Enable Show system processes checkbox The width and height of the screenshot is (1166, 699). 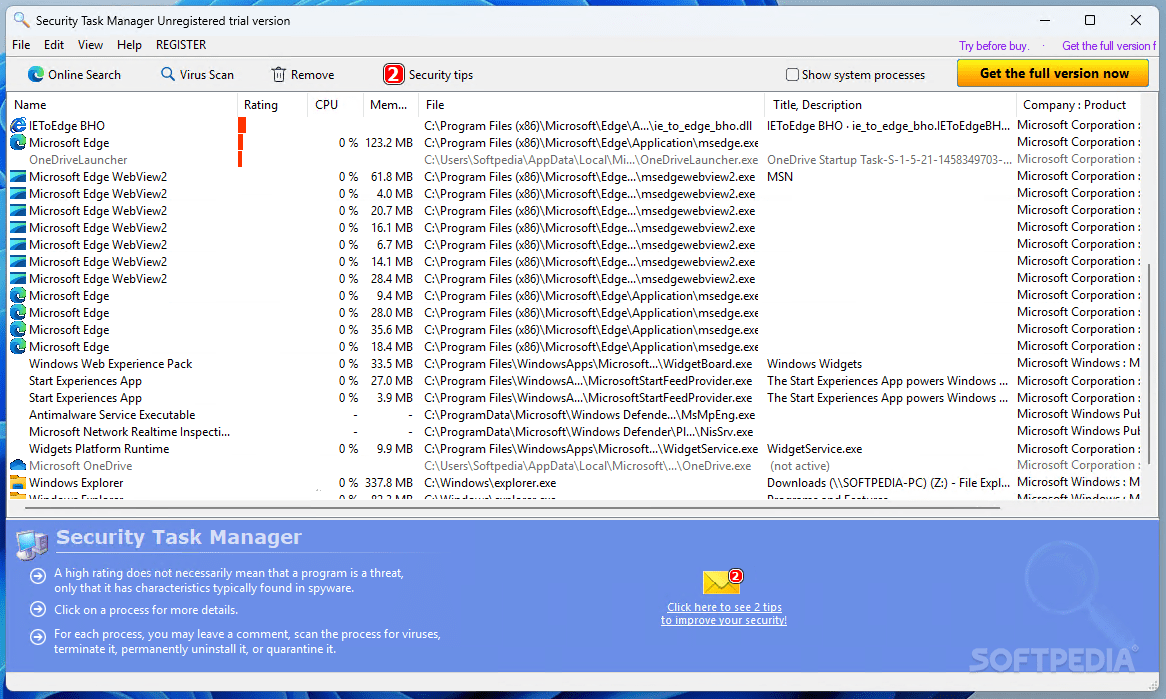(x=792, y=74)
